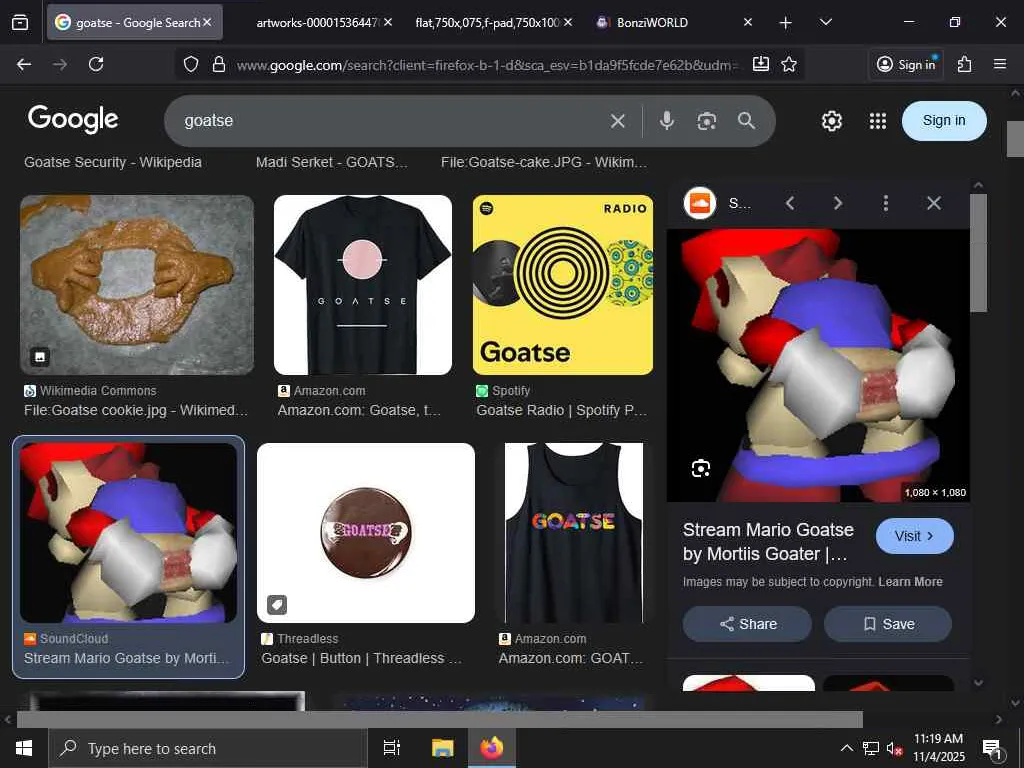Click the install/download icon in address bar
The height and width of the screenshot is (768, 1024).
click(760, 64)
